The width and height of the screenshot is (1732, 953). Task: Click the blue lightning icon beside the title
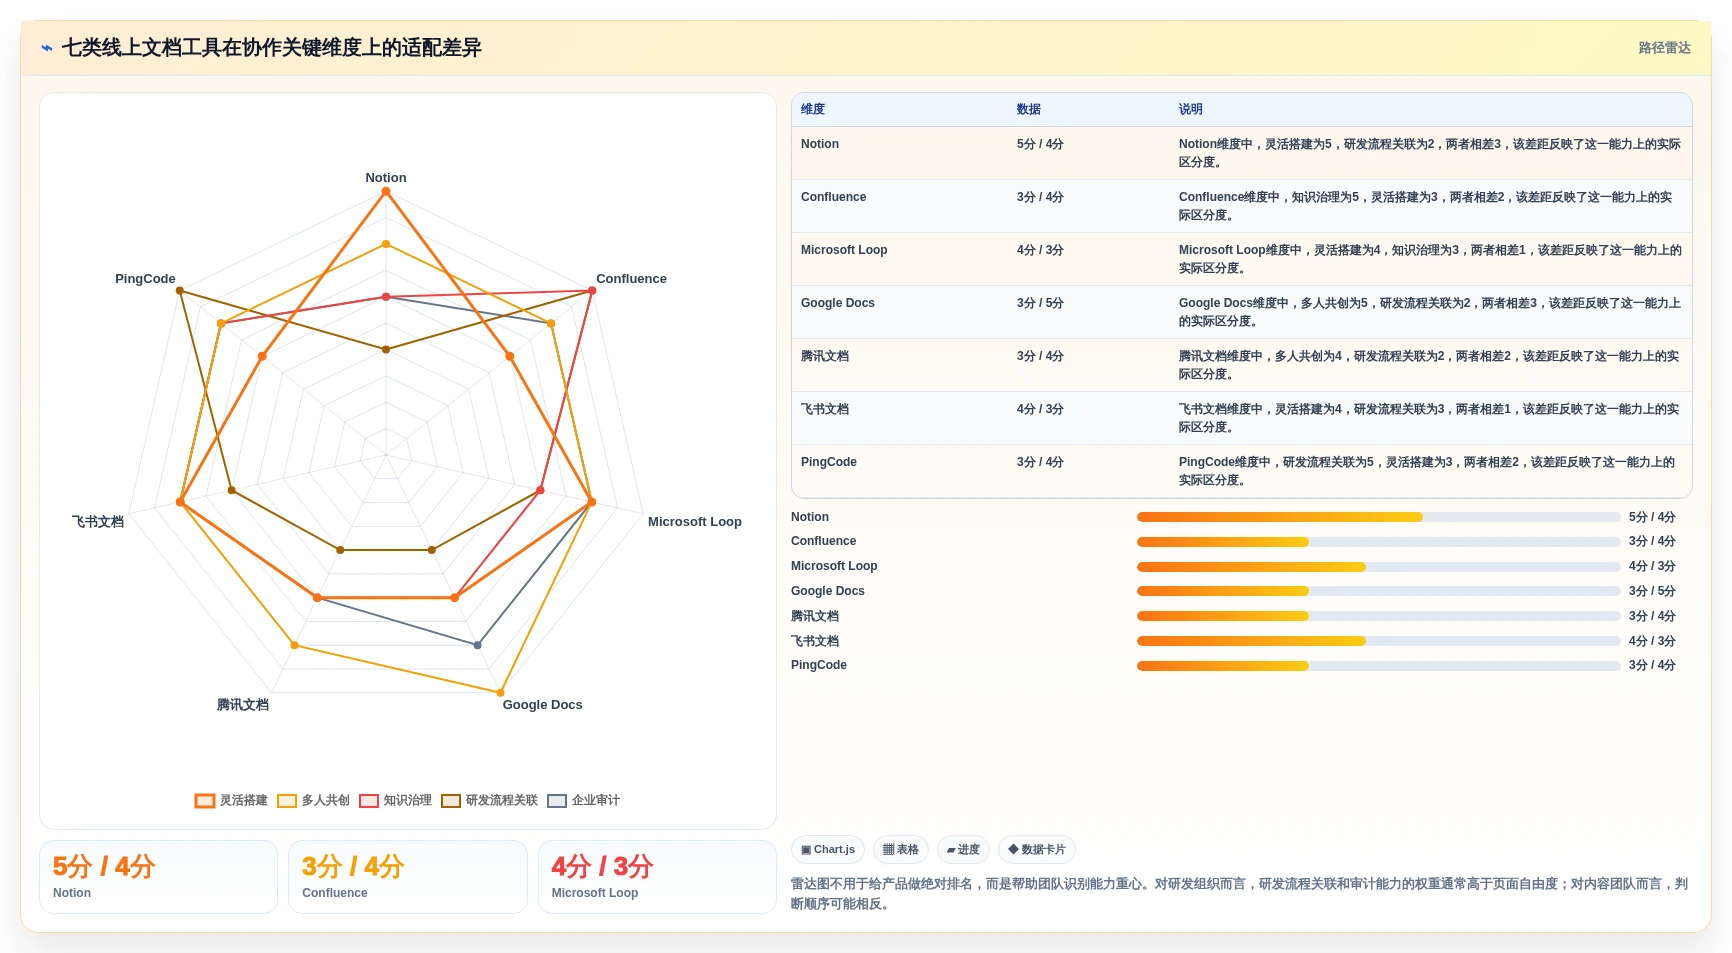[x=47, y=48]
